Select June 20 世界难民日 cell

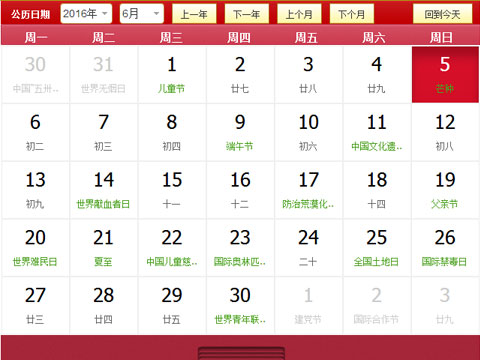click(35, 248)
